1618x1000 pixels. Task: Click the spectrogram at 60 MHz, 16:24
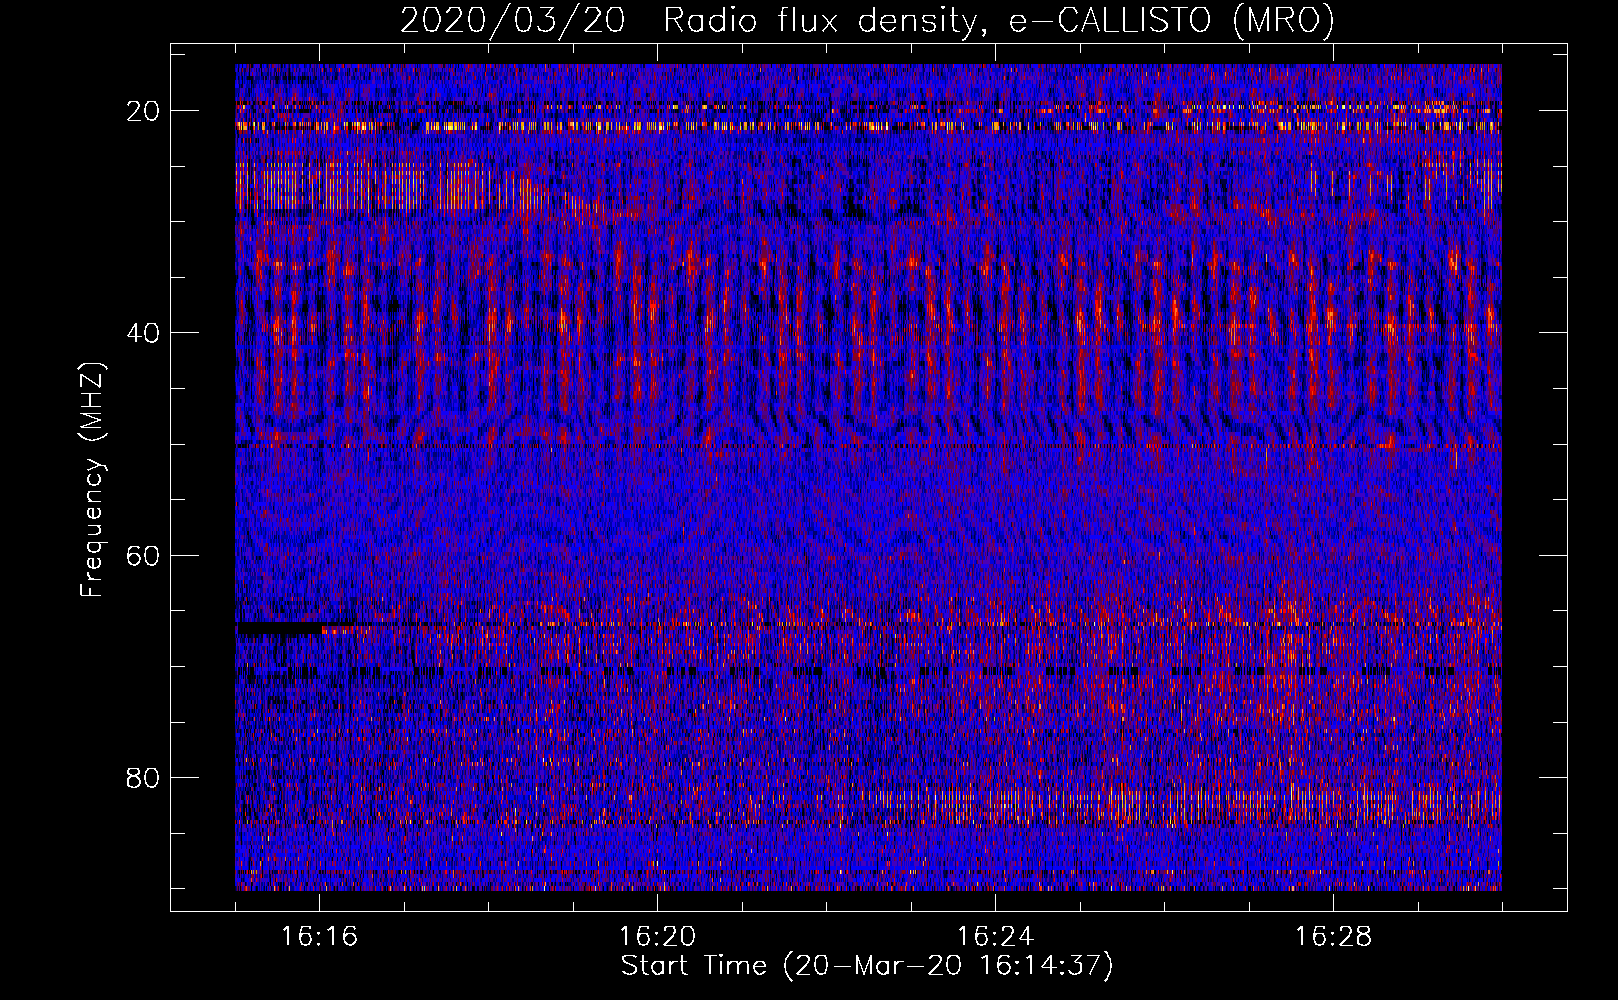(995, 554)
